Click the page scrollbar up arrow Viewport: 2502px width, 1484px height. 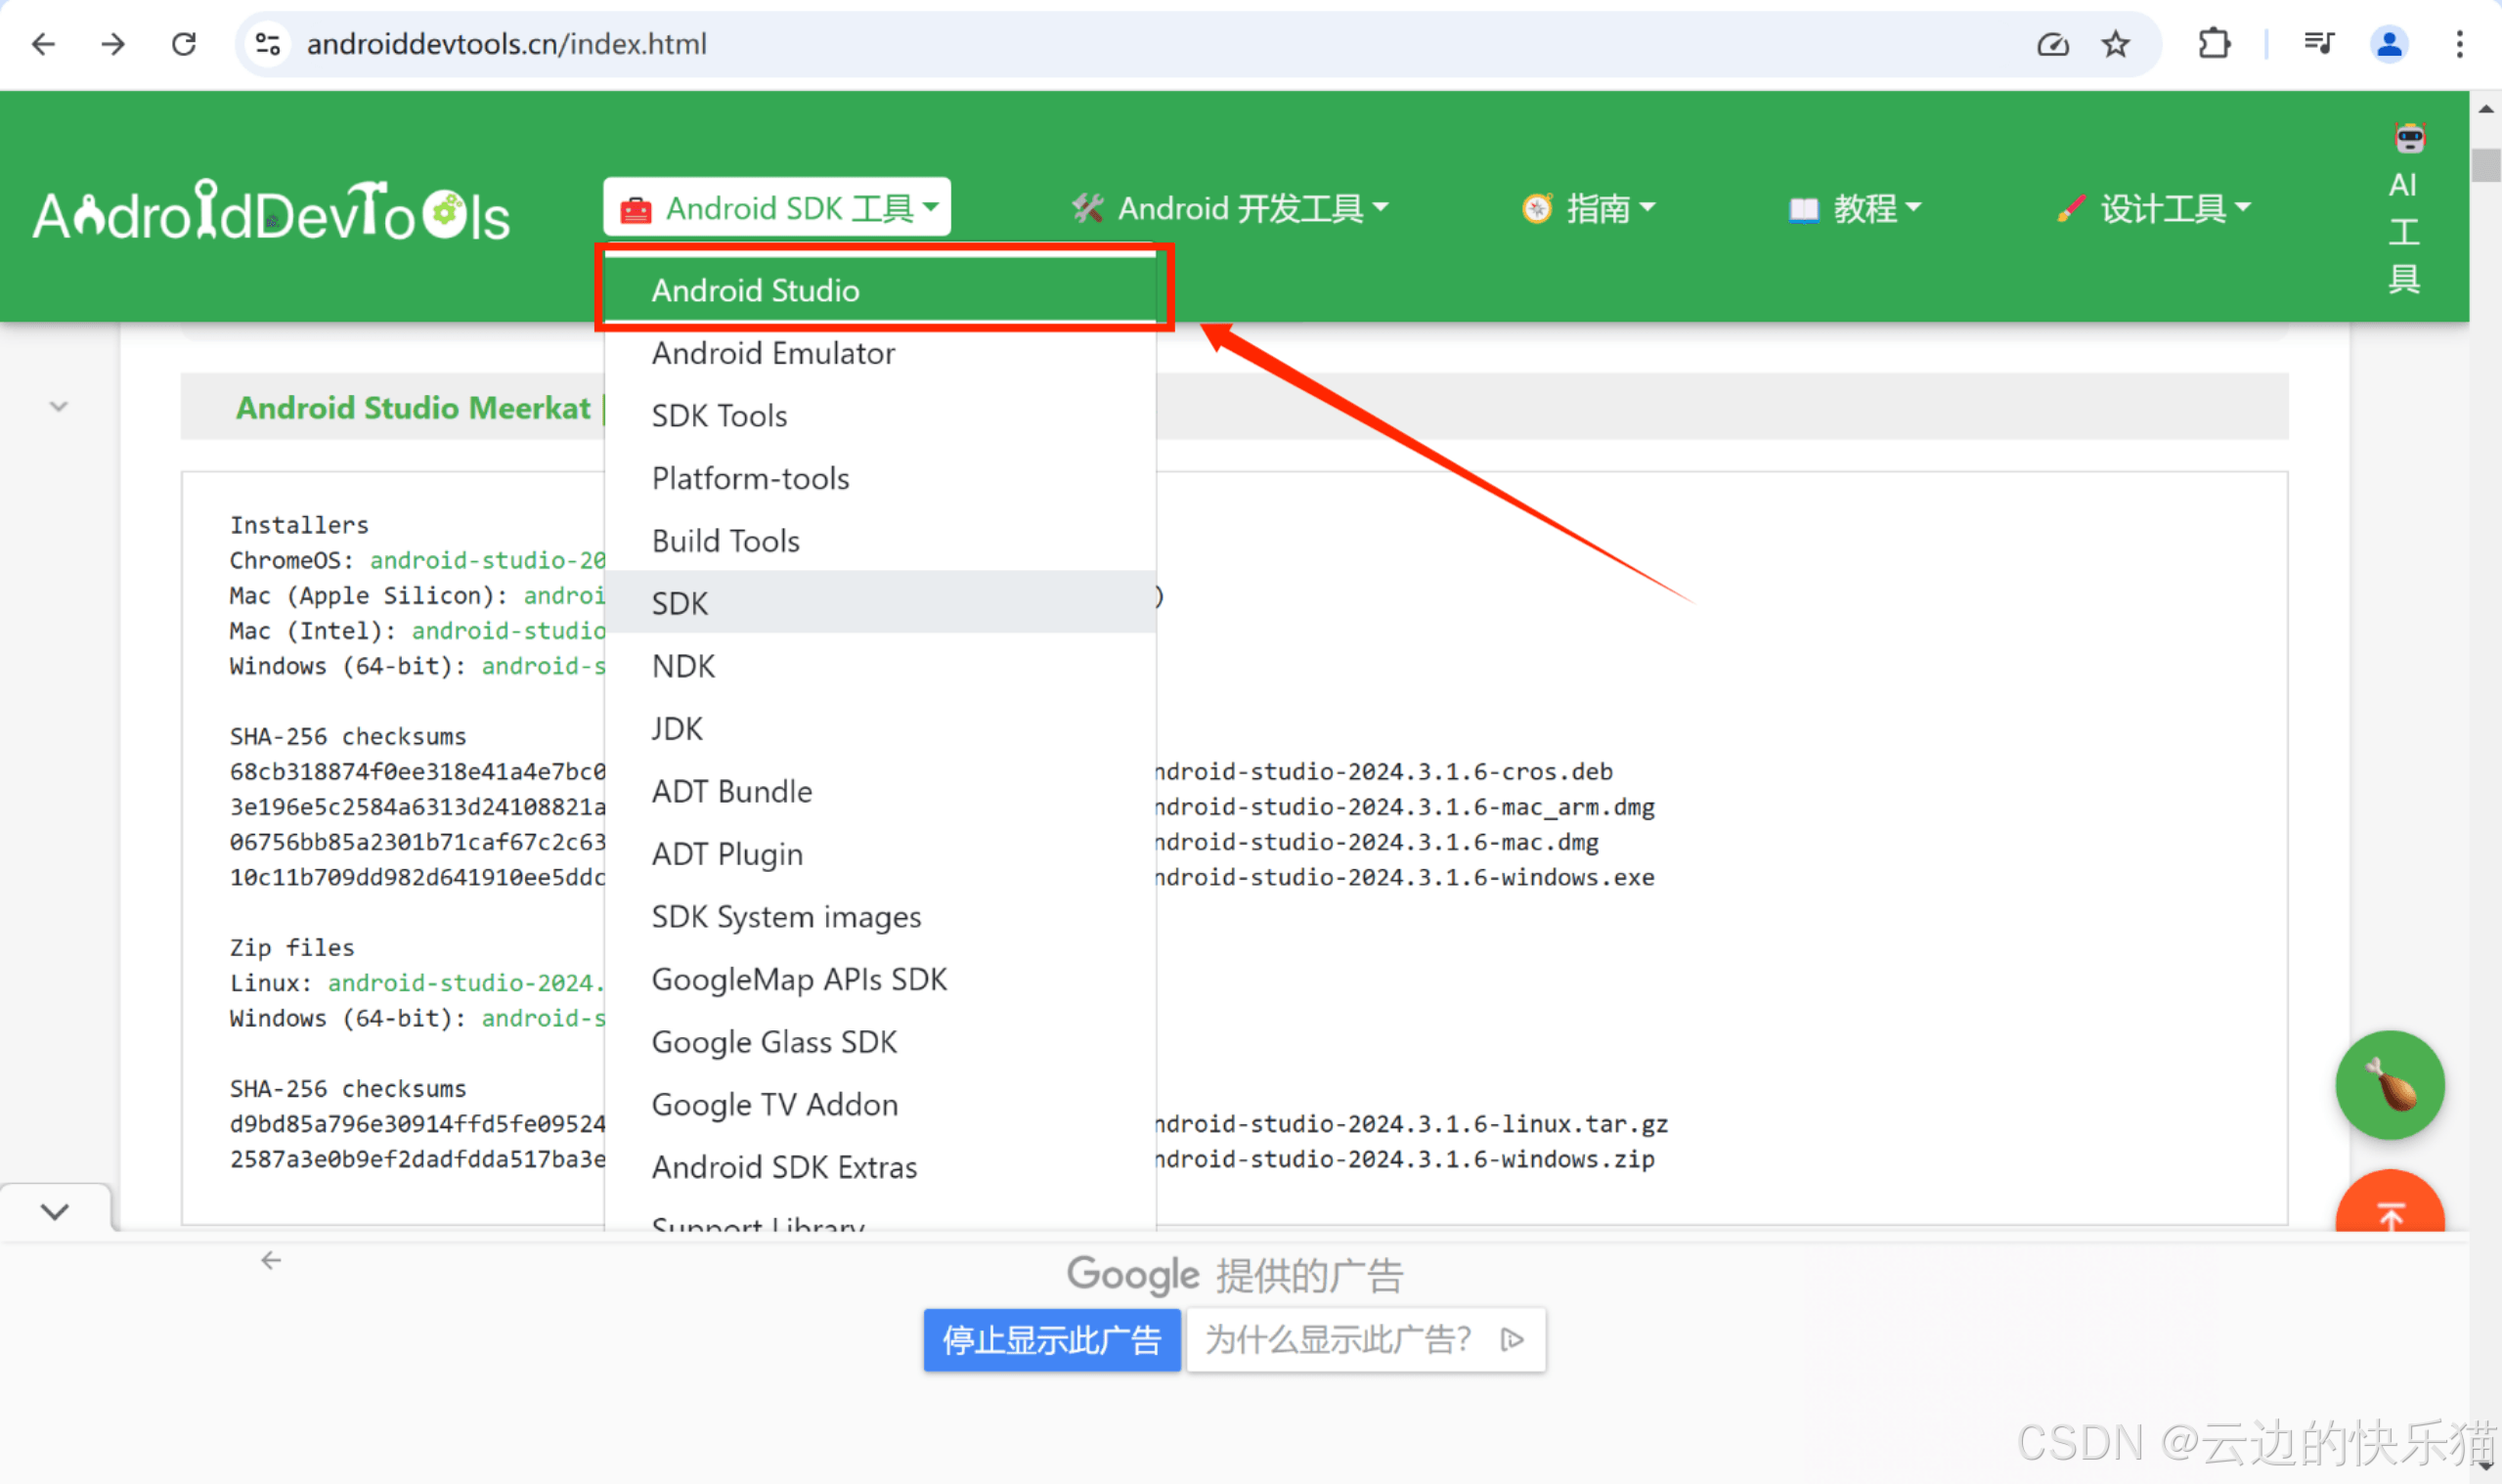(2485, 108)
